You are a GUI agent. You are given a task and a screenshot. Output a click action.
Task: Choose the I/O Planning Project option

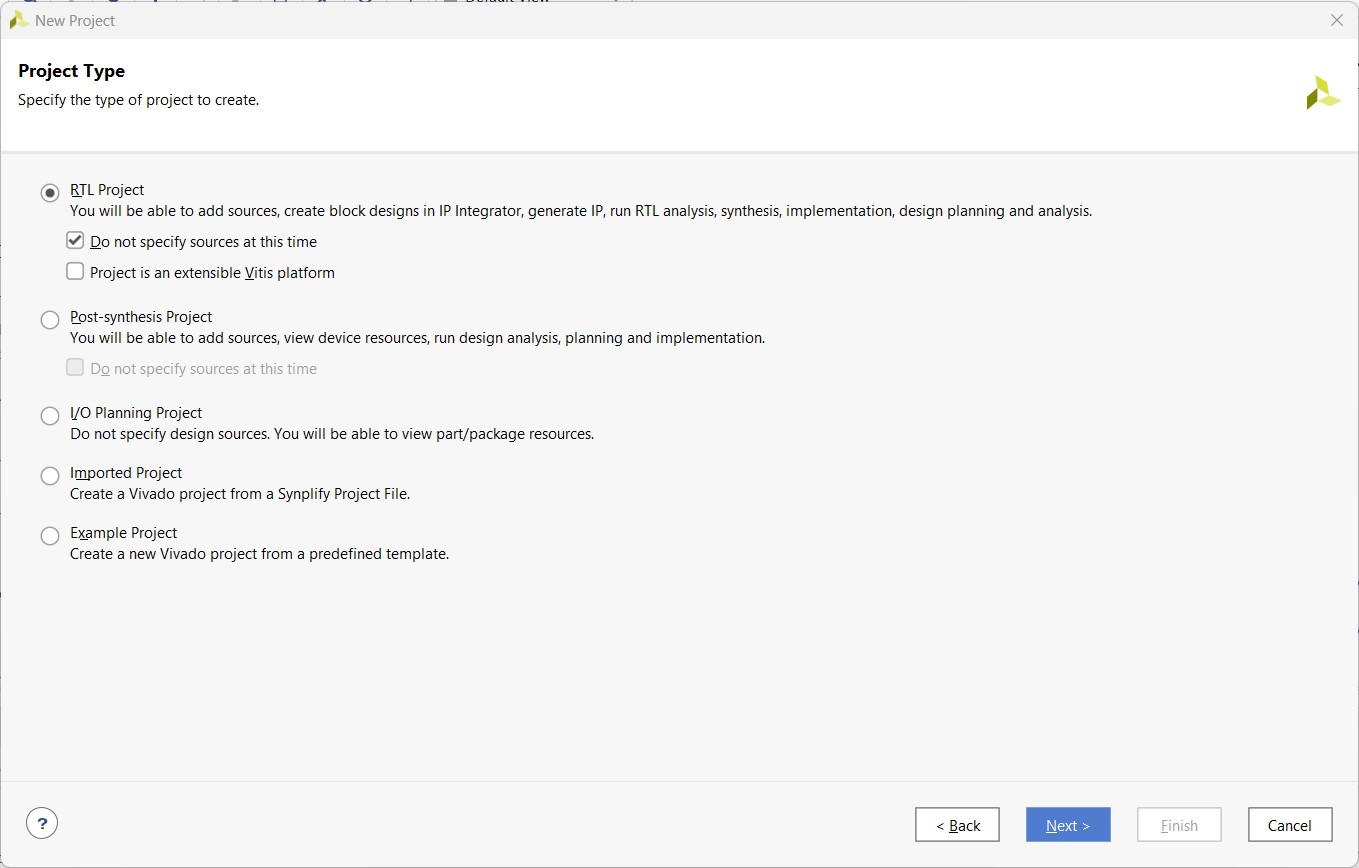(50, 415)
